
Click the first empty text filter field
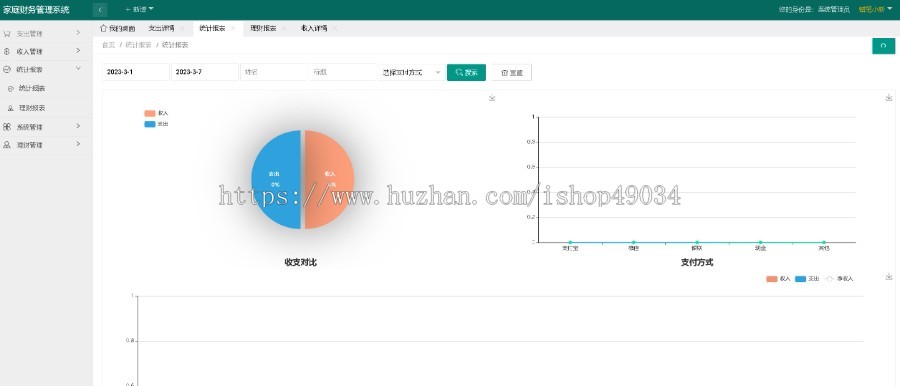pyautogui.click(x=274, y=72)
